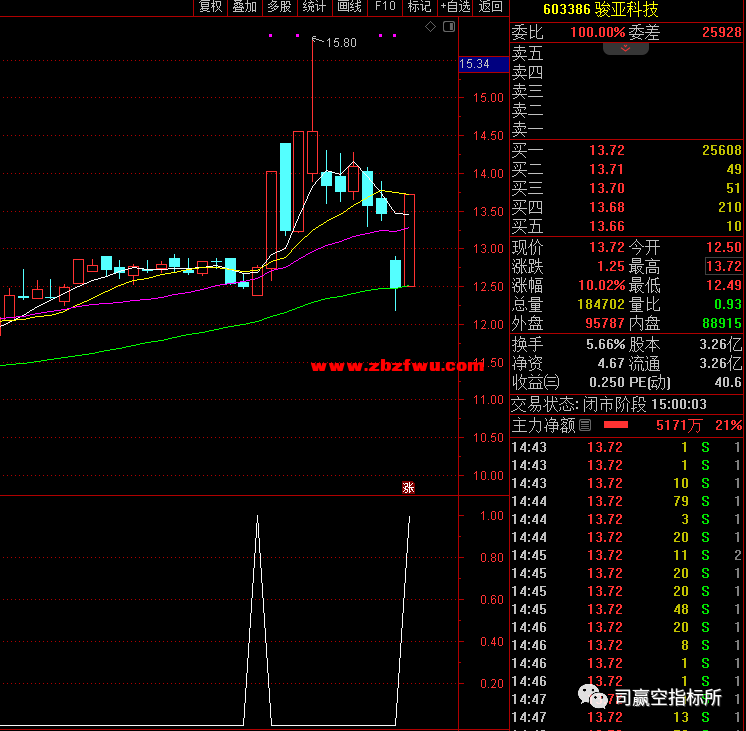Click 买三 bid price 13.70

coord(607,188)
